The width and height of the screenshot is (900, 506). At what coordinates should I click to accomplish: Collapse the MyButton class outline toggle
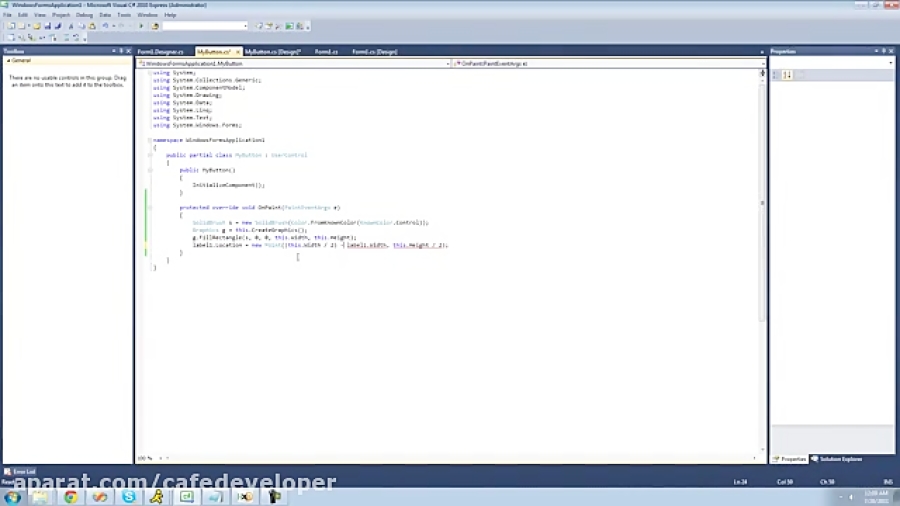[x=150, y=155]
